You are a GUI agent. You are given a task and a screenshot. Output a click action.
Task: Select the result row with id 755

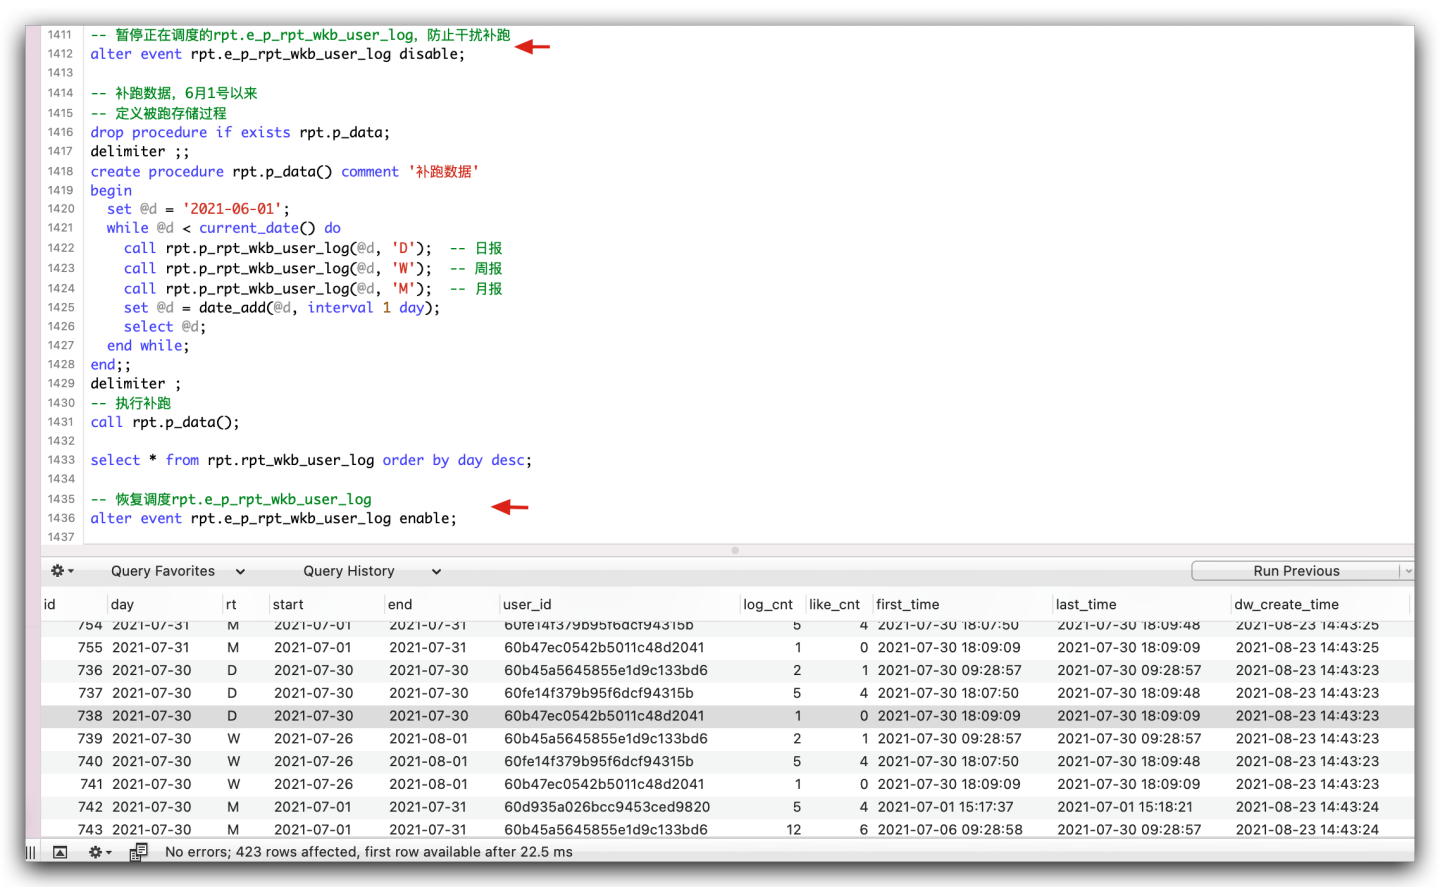[727, 648]
